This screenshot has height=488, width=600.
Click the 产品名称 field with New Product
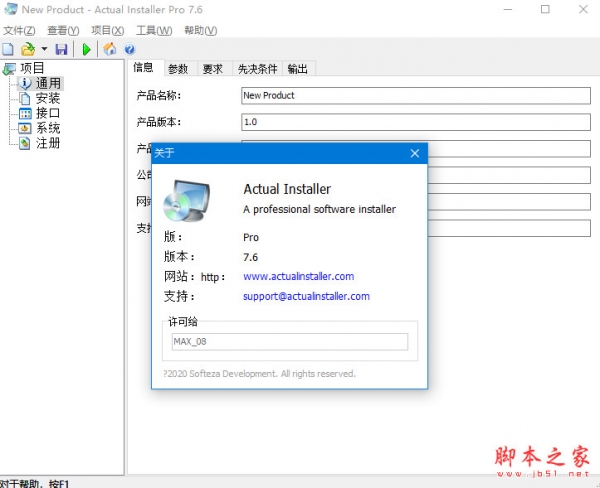[416, 96]
